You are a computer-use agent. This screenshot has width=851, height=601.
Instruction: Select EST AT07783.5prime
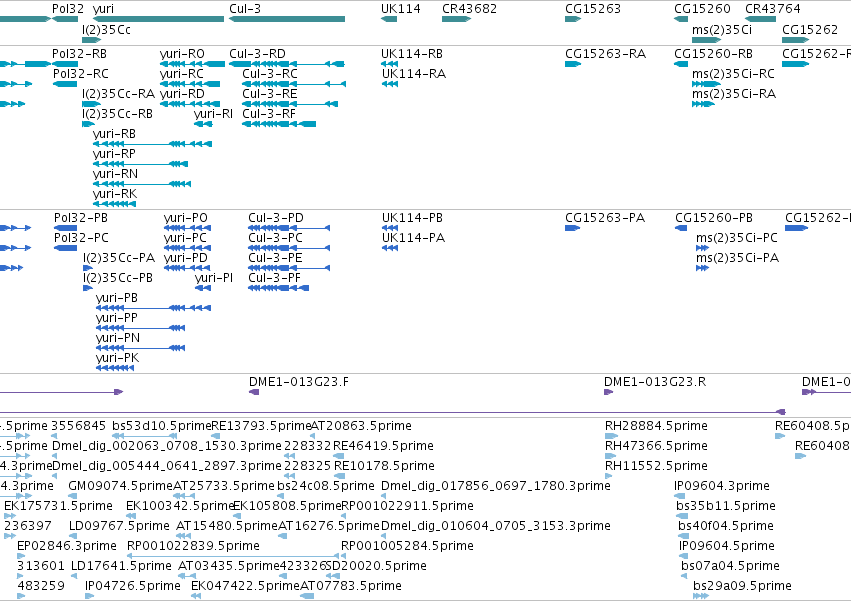pos(351,586)
